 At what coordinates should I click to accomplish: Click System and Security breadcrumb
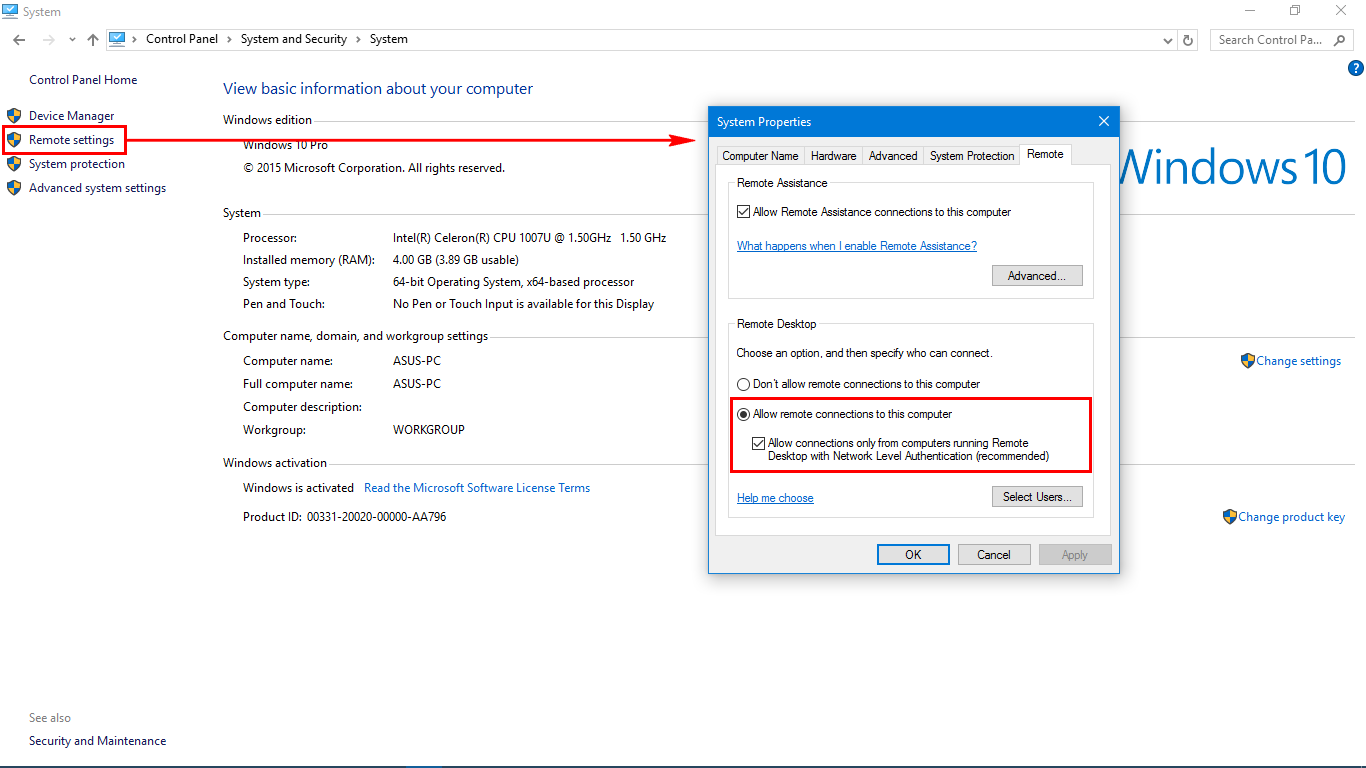point(294,39)
